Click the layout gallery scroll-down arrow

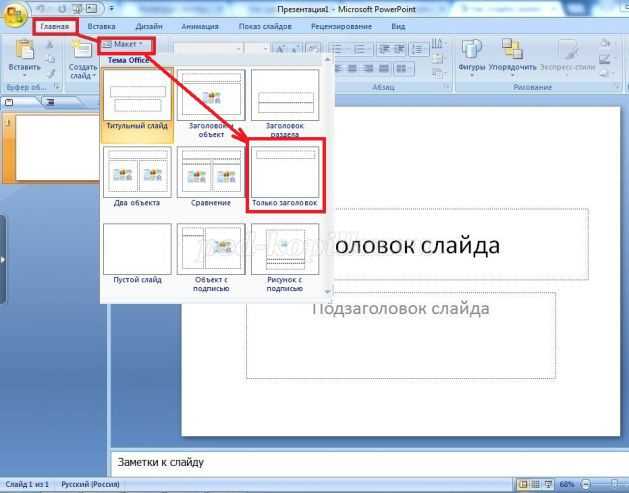(328, 291)
